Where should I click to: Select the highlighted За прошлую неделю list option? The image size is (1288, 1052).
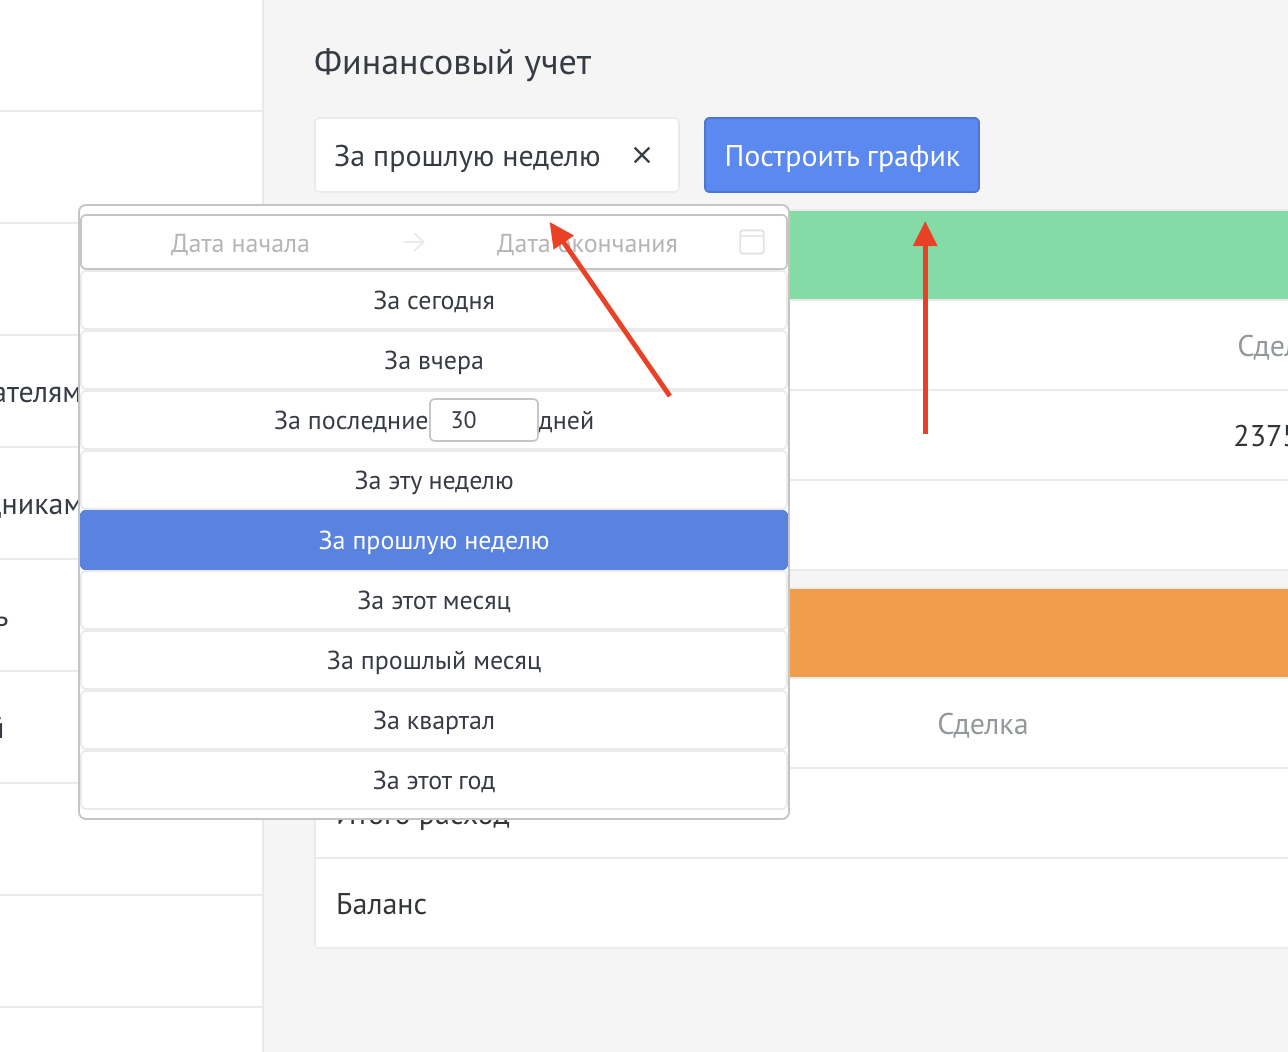coord(433,541)
